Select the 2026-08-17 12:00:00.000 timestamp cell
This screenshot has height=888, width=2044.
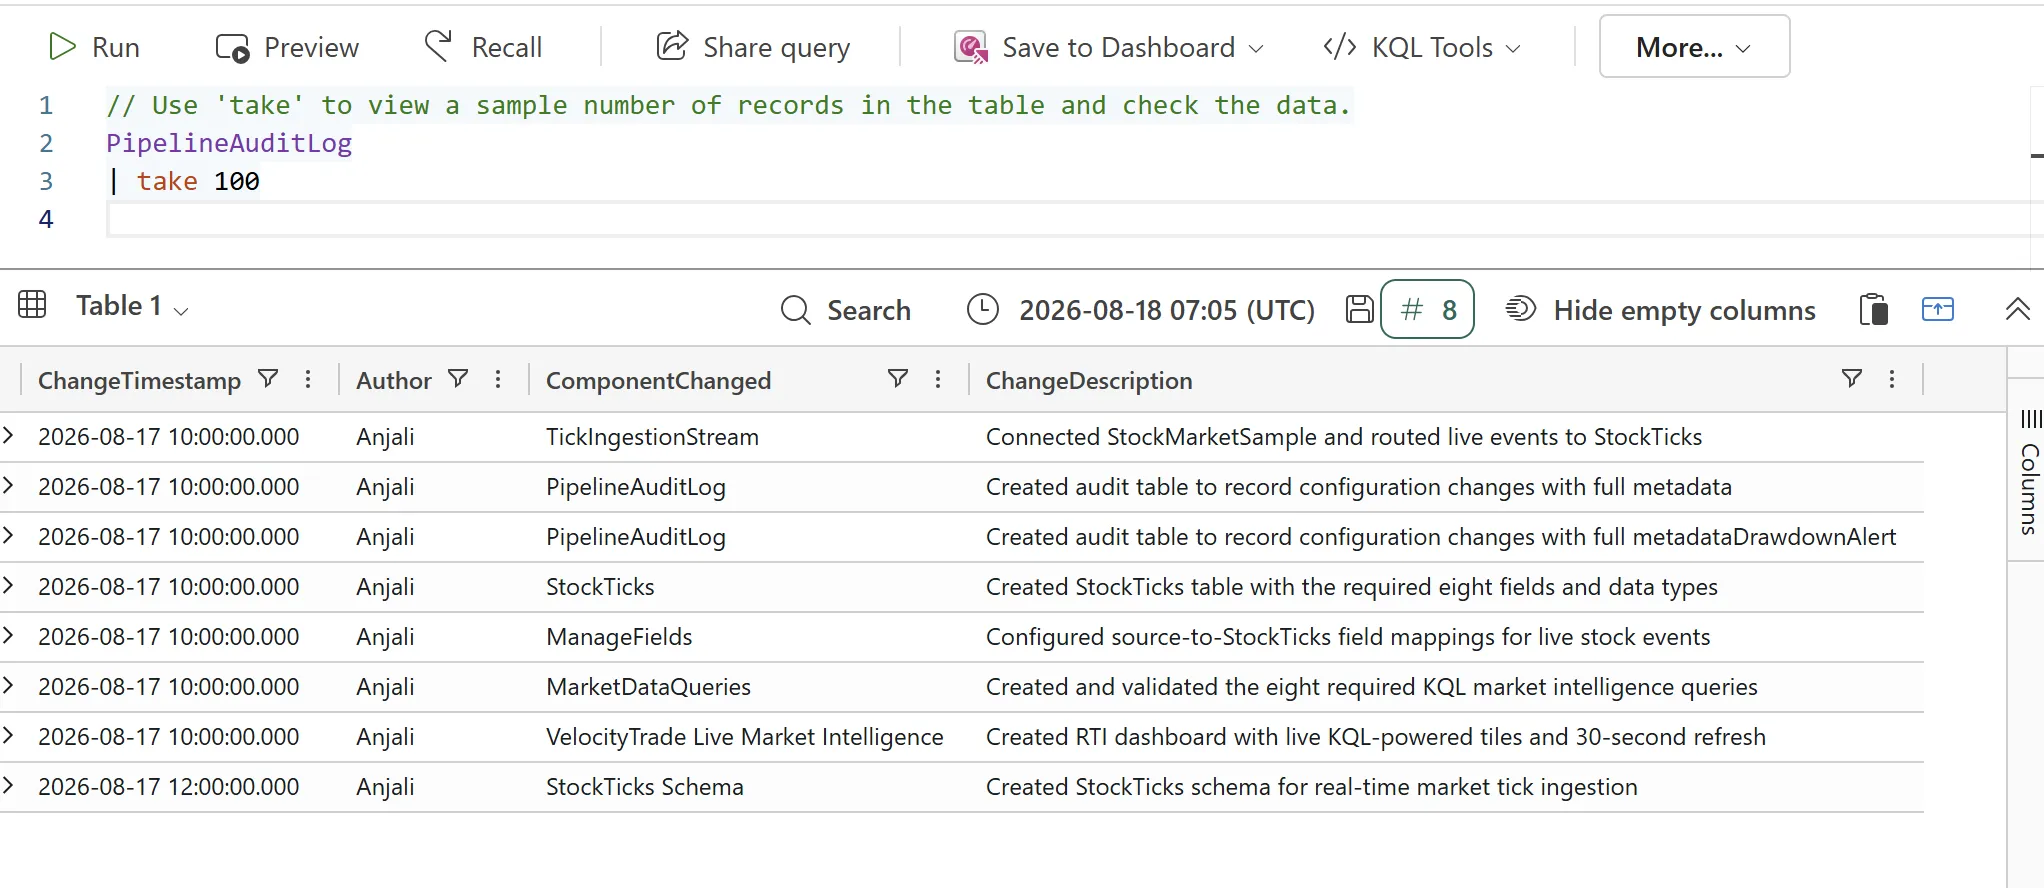[x=168, y=787]
